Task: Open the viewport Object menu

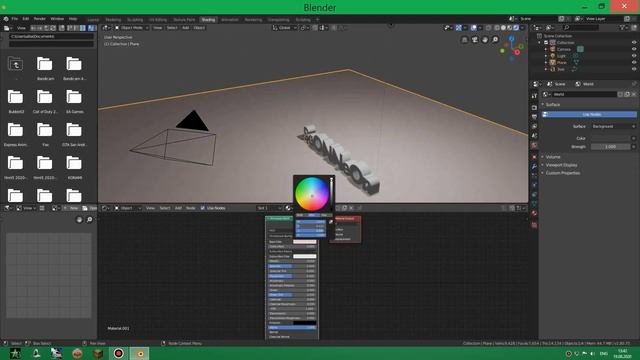Action: coord(199,28)
